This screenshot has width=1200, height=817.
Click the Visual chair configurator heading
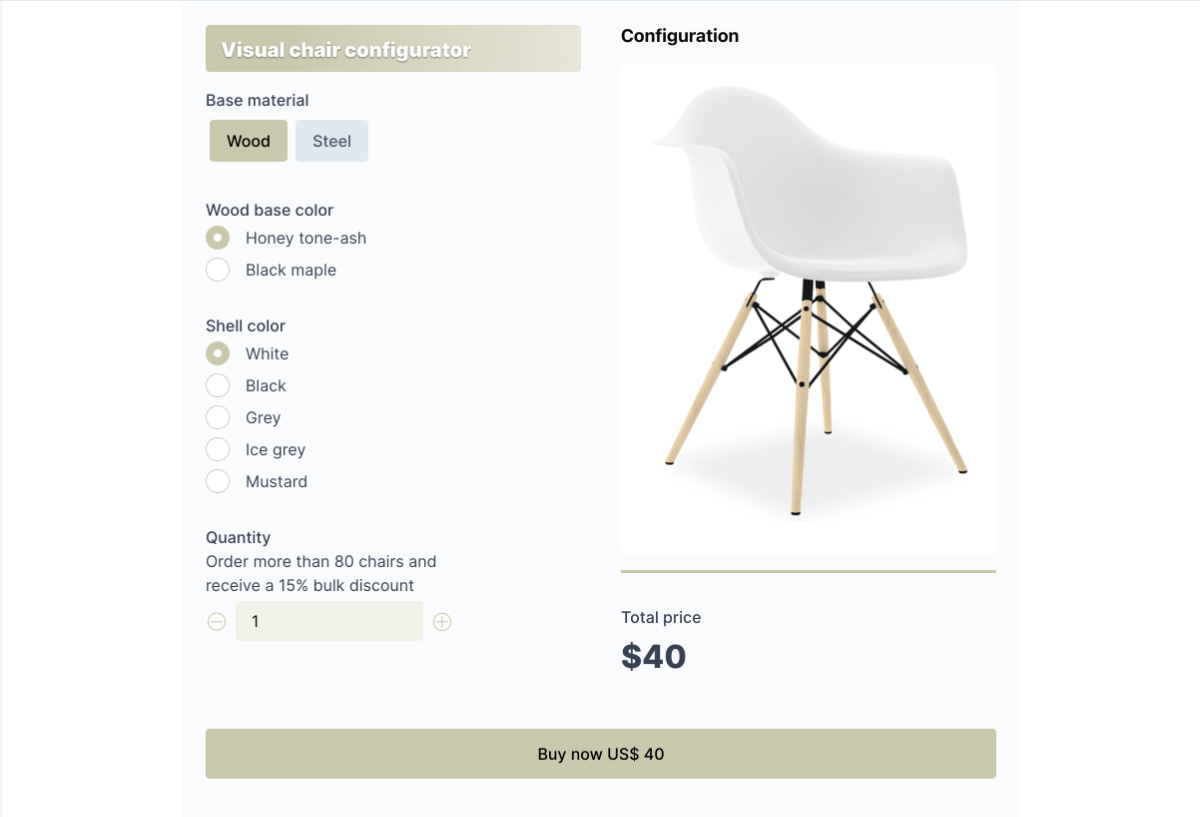(x=346, y=50)
